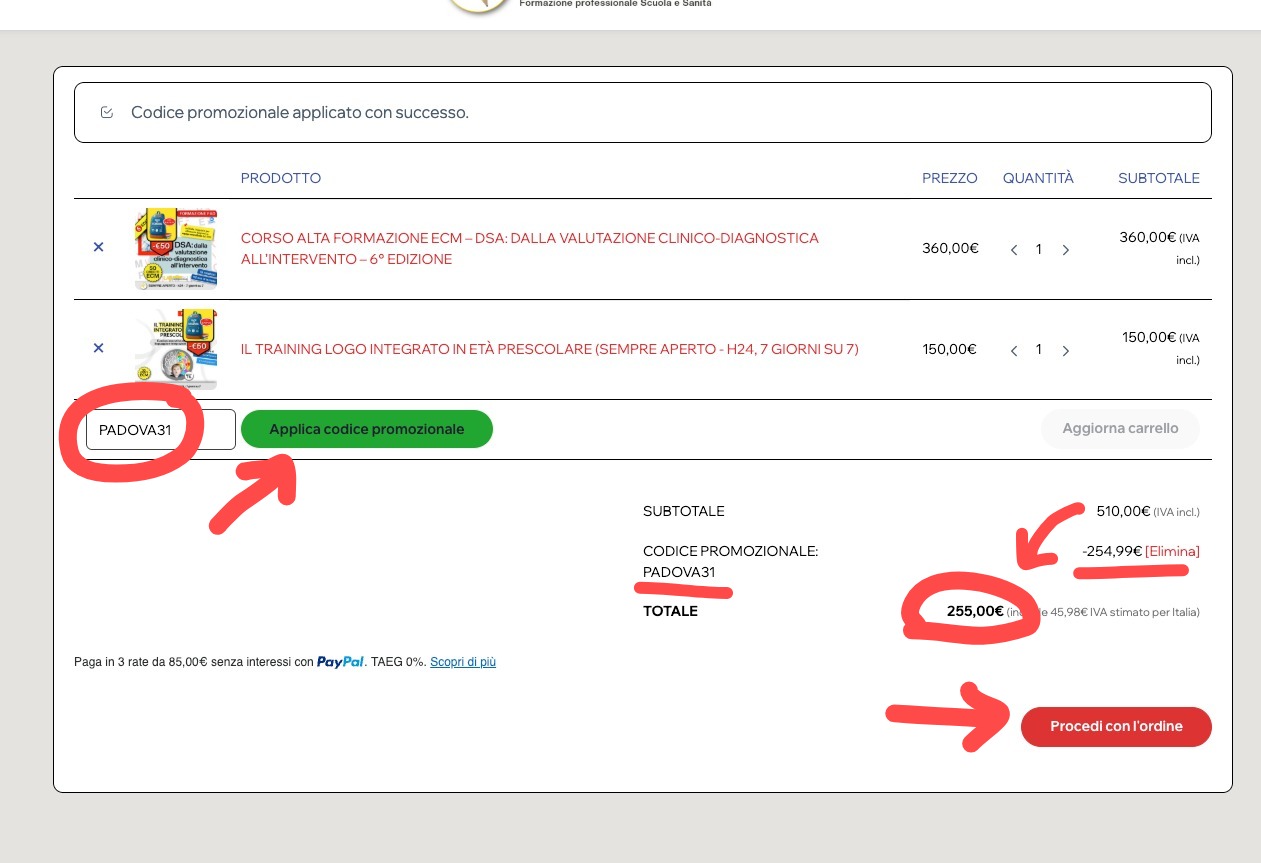Click the promo code input field

(x=160, y=430)
